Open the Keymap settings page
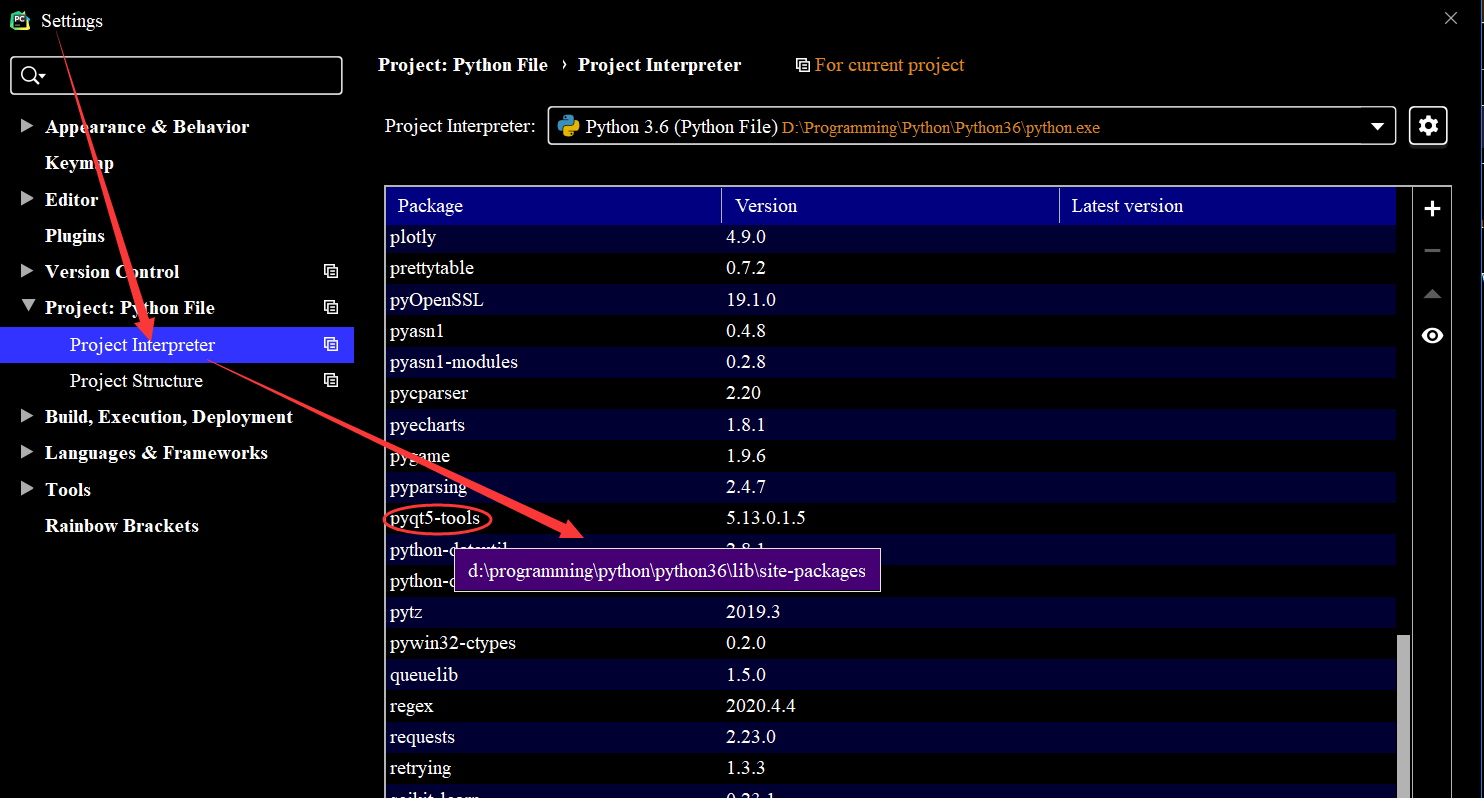 [x=79, y=163]
